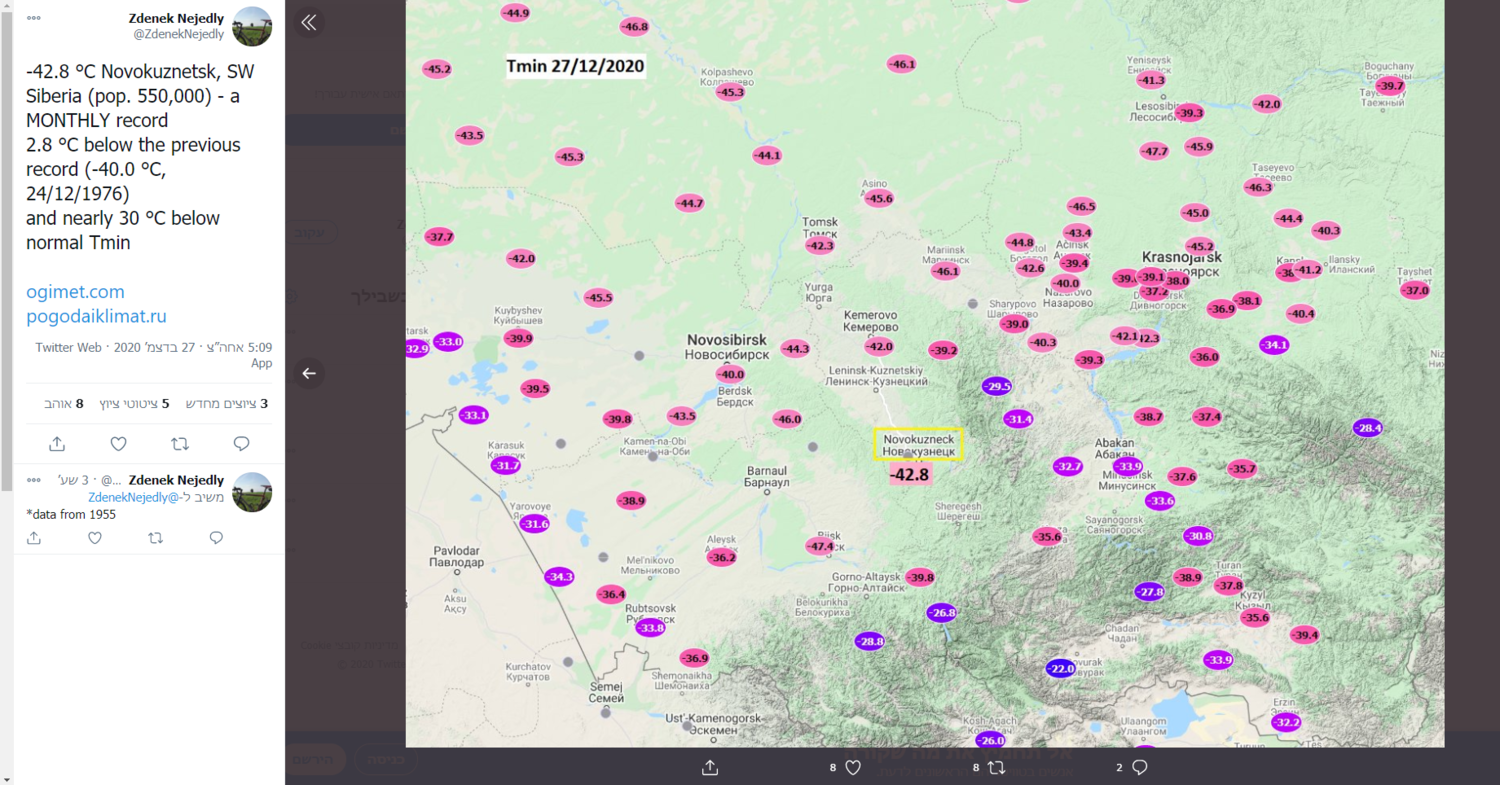This screenshot has width=1500, height=785.
Task: Click the previous image arrow button
Action: coord(309,373)
